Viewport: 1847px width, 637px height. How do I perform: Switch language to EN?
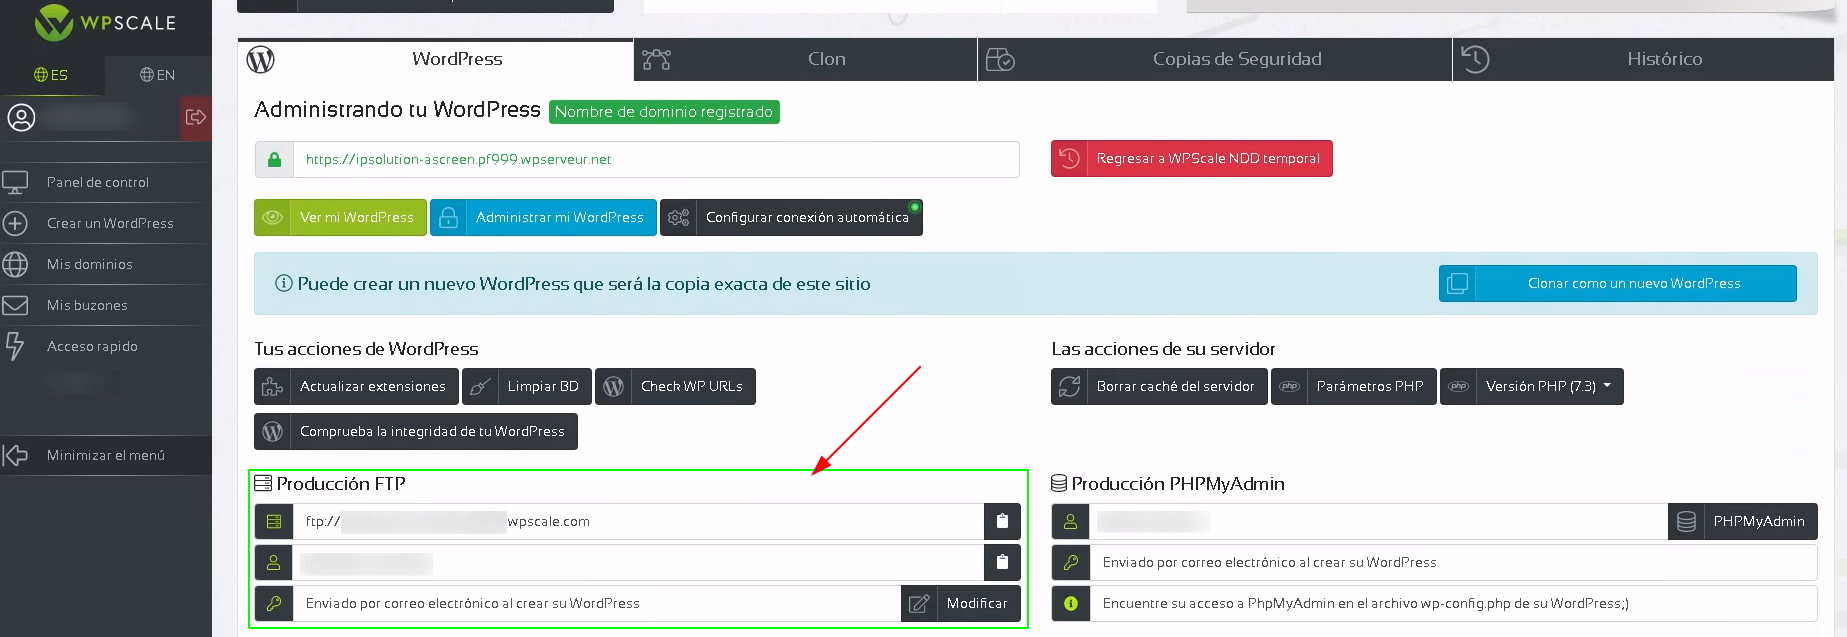point(157,75)
